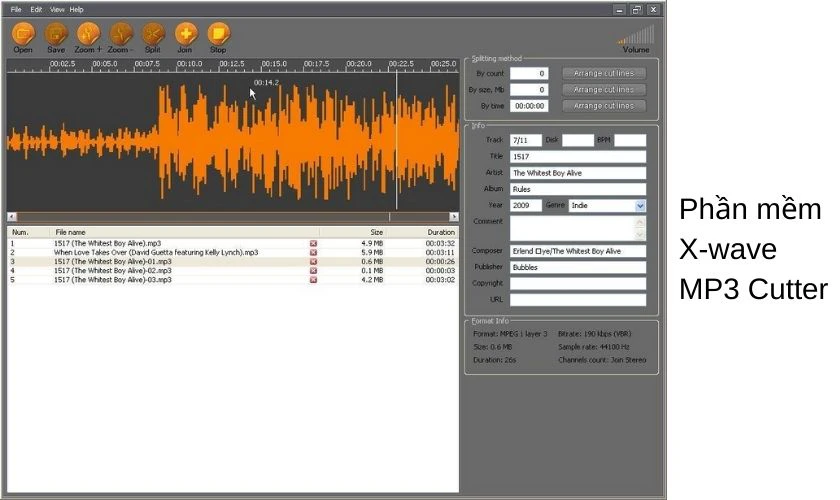
Task: Click into the Title field containing 1517
Action: point(578,156)
